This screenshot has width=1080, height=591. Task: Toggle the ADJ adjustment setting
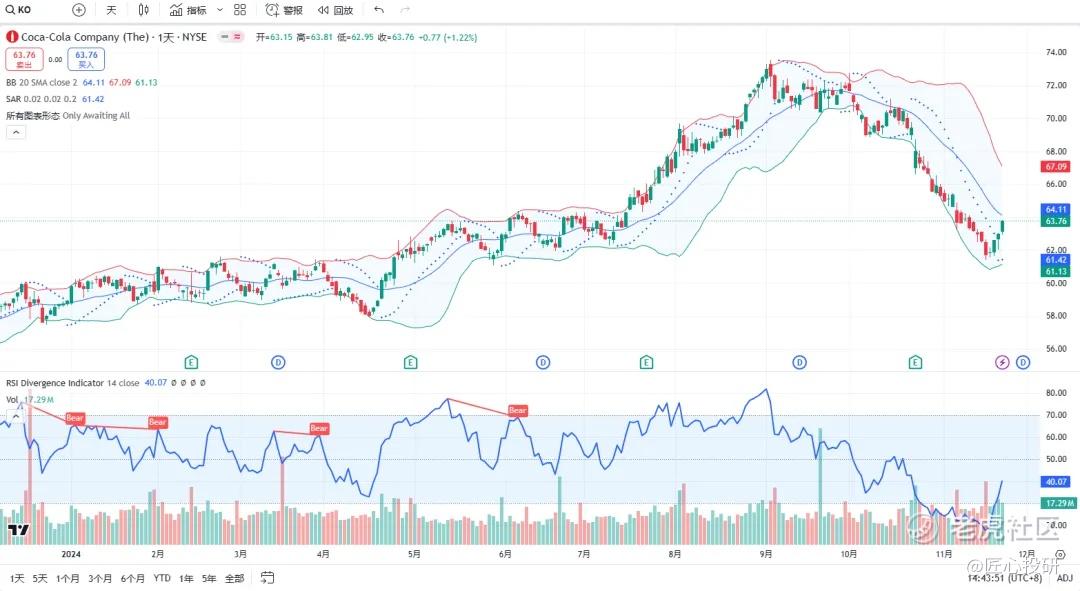click(x=1064, y=579)
